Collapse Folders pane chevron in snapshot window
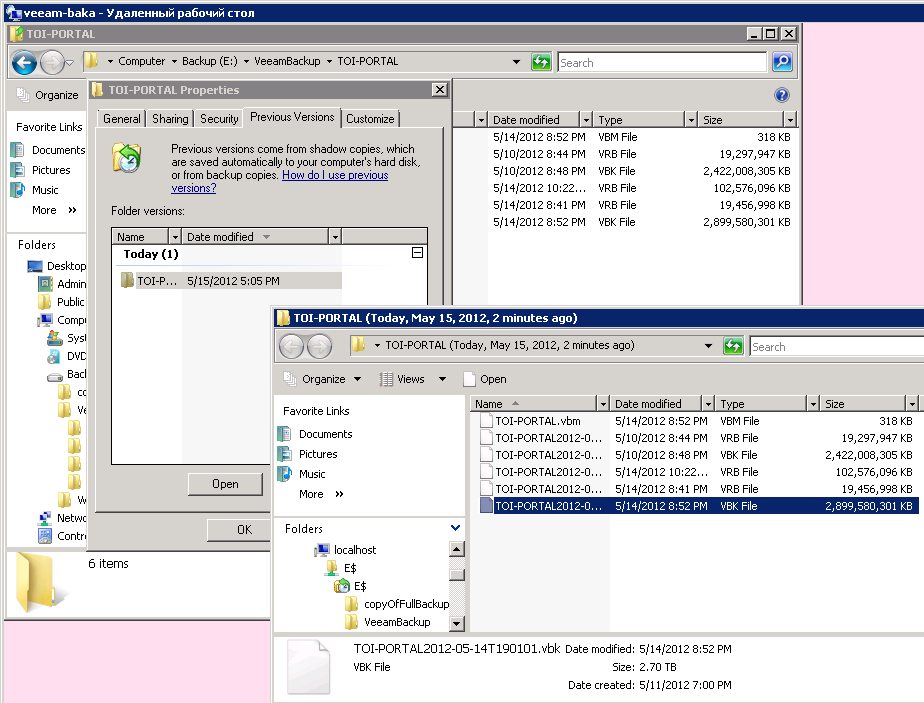 [x=456, y=528]
